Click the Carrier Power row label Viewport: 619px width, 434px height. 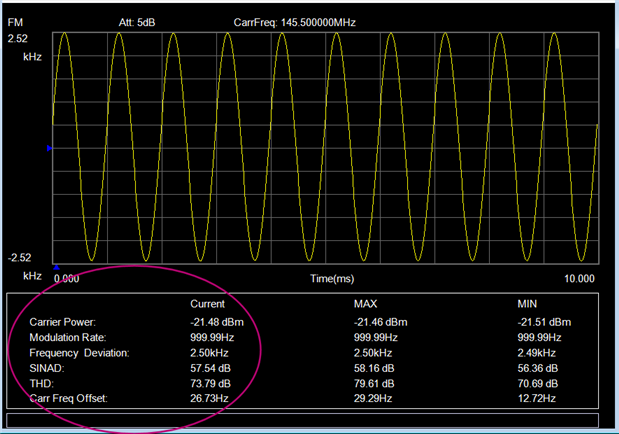click(62, 322)
